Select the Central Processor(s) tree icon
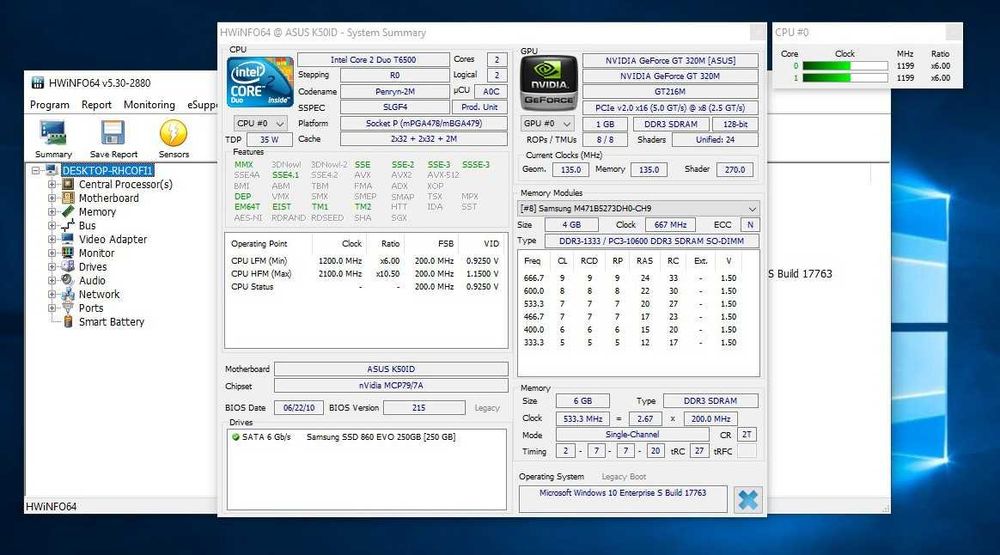This screenshot has width=1000, height=555. tap(68, 184)
